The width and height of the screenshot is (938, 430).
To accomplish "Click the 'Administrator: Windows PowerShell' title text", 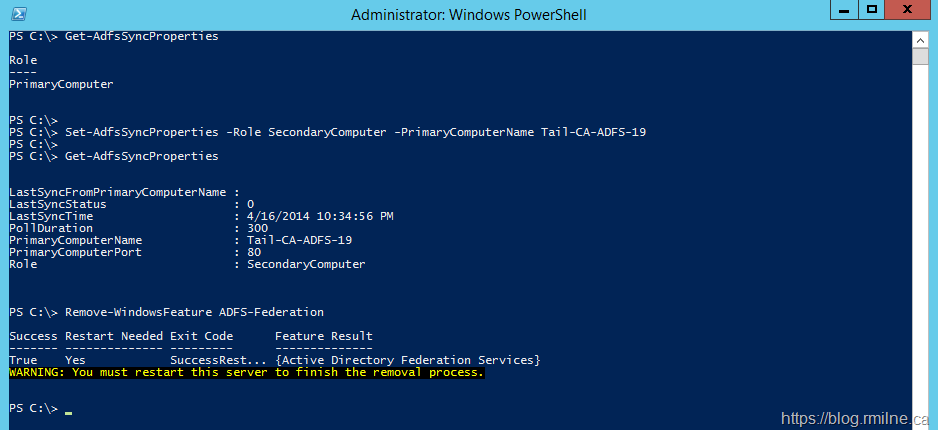I will pos(468,14).
